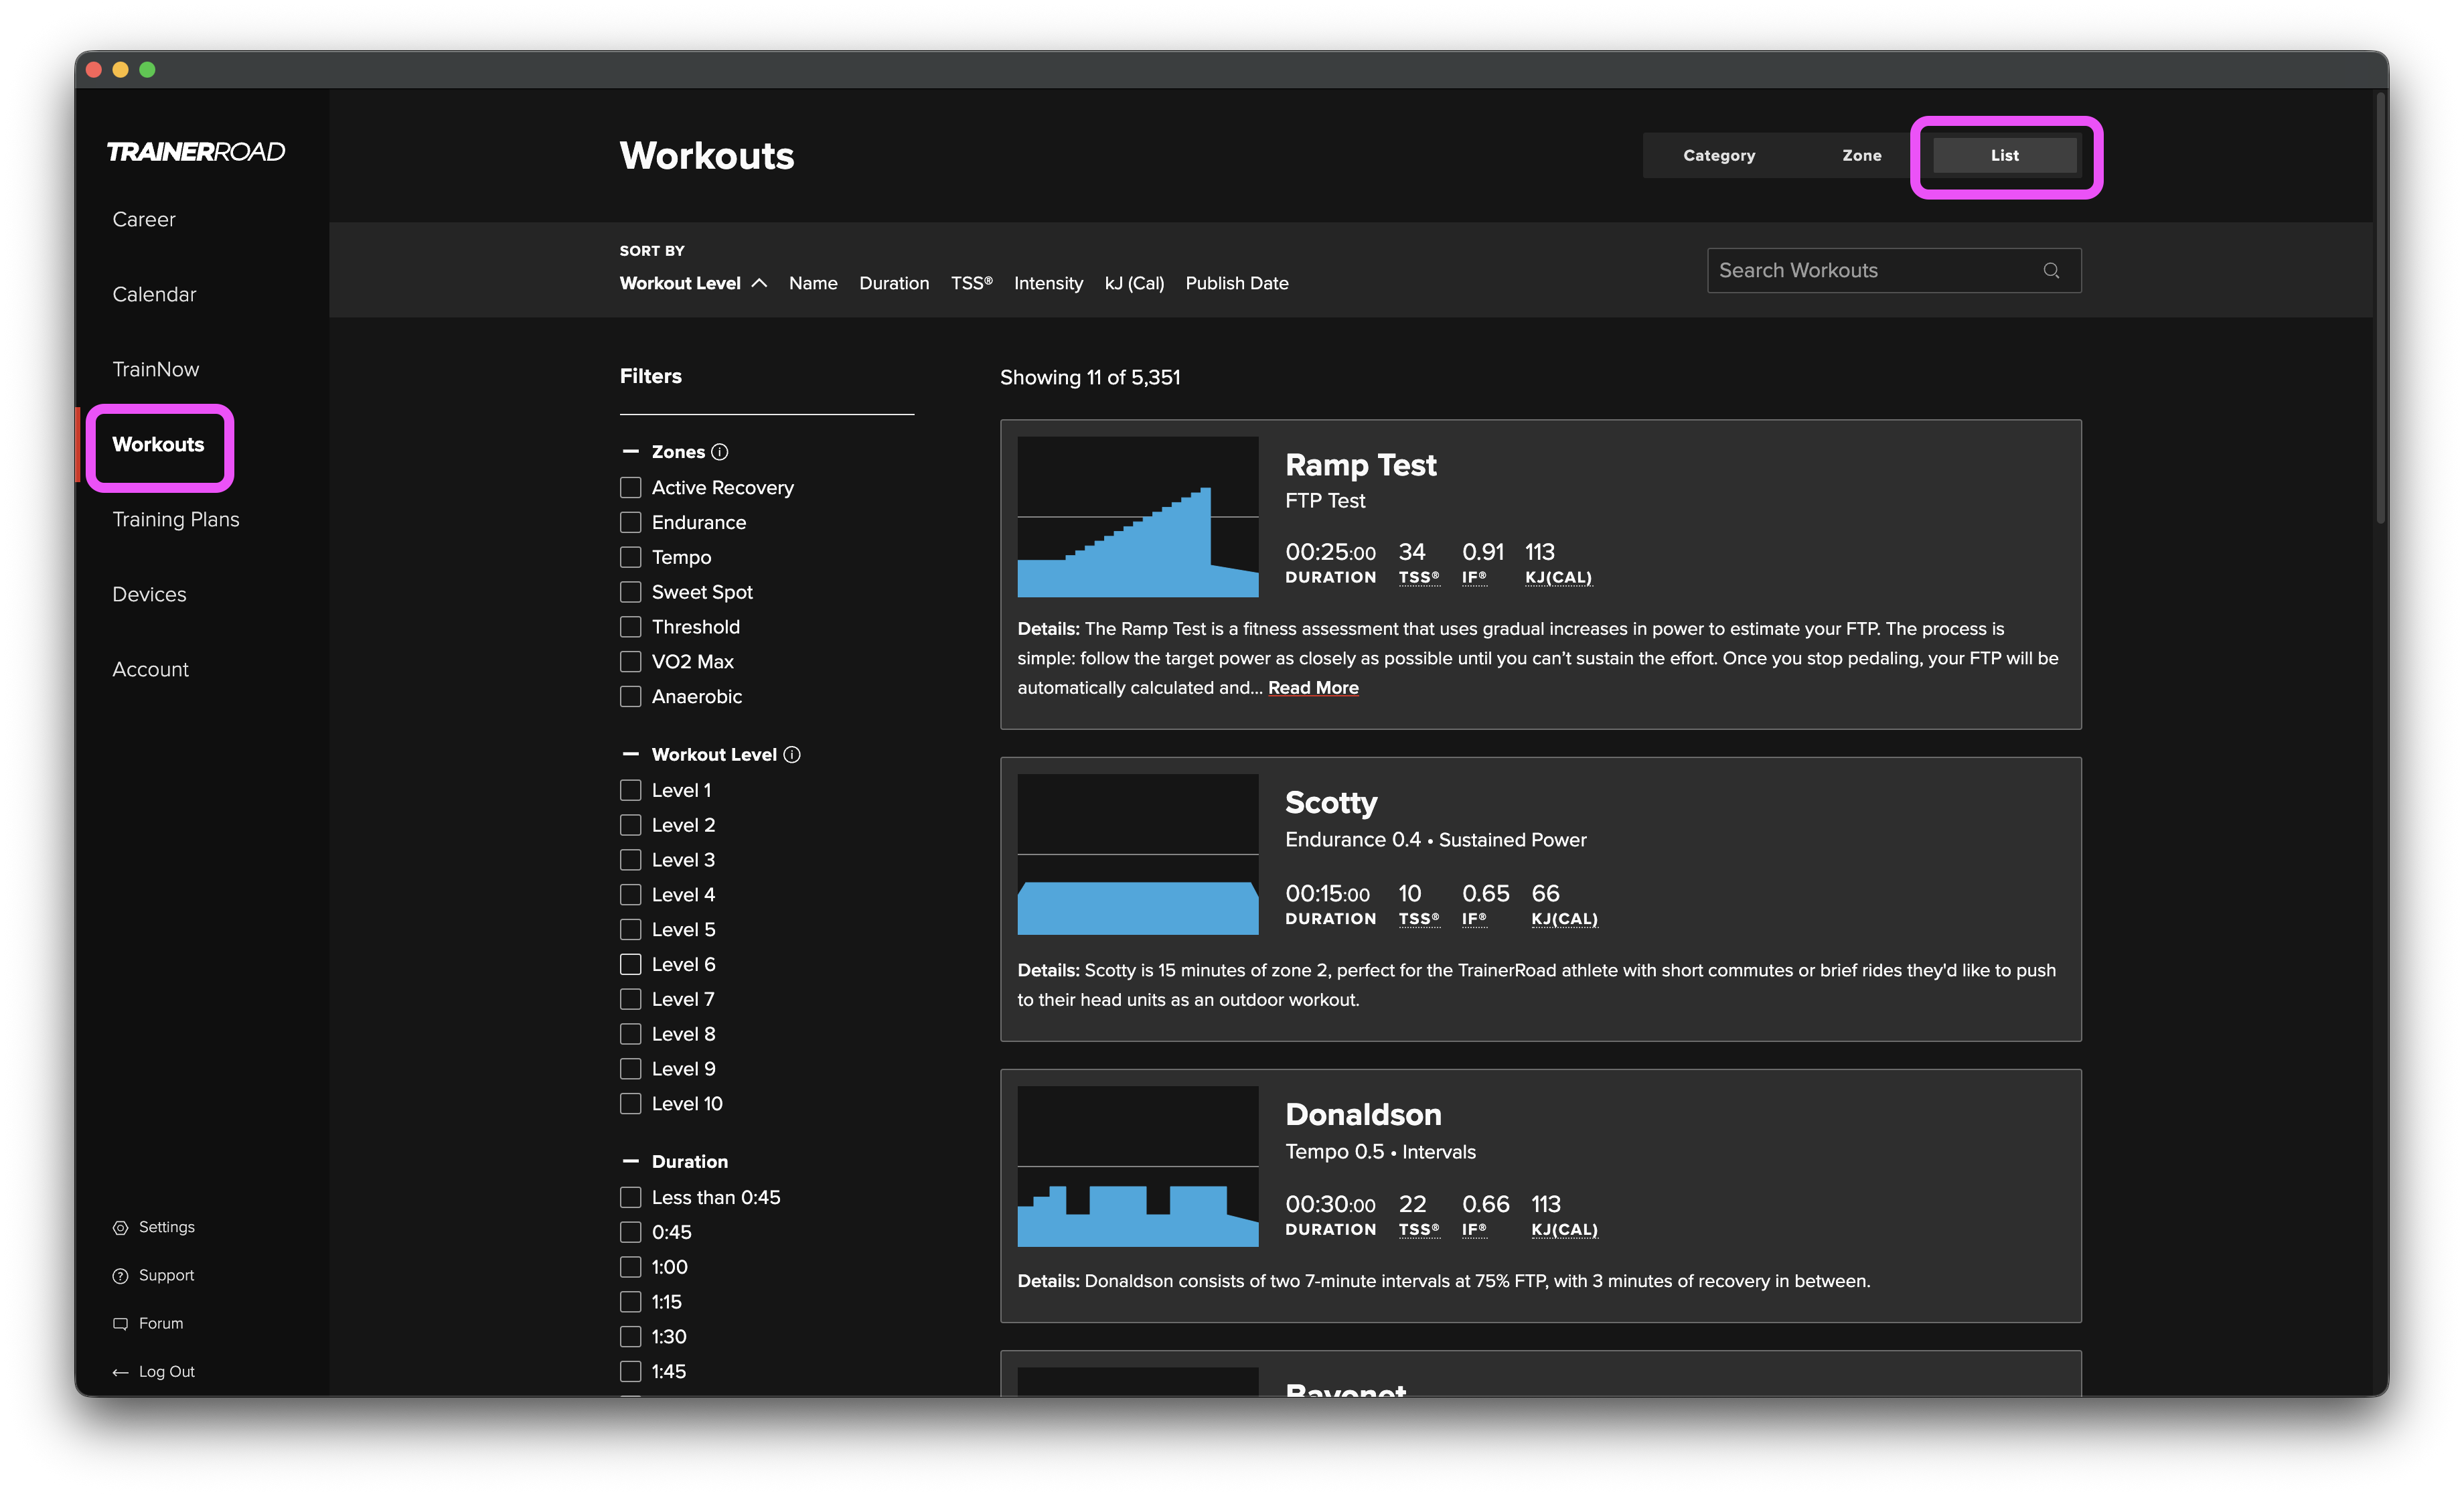The image size is (2464, 1496).
Task: Check the Level 3 filter
Action: [x=630, y=860]
